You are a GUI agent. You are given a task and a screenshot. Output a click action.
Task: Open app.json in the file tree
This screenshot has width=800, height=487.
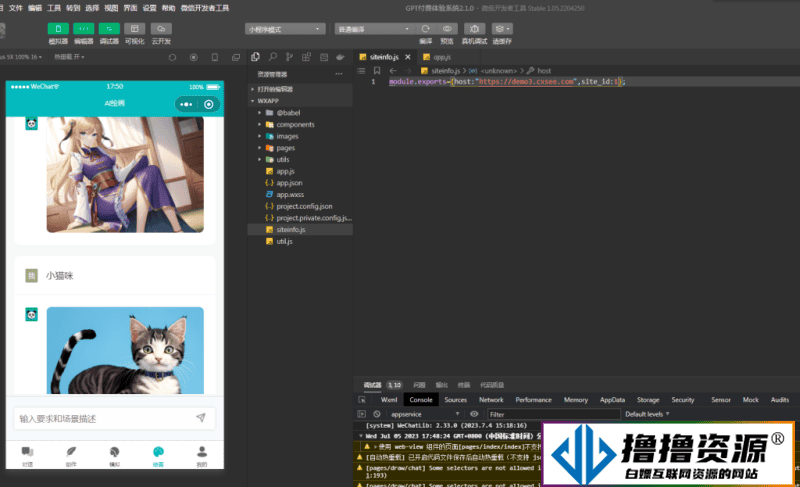tap(289, 183)
